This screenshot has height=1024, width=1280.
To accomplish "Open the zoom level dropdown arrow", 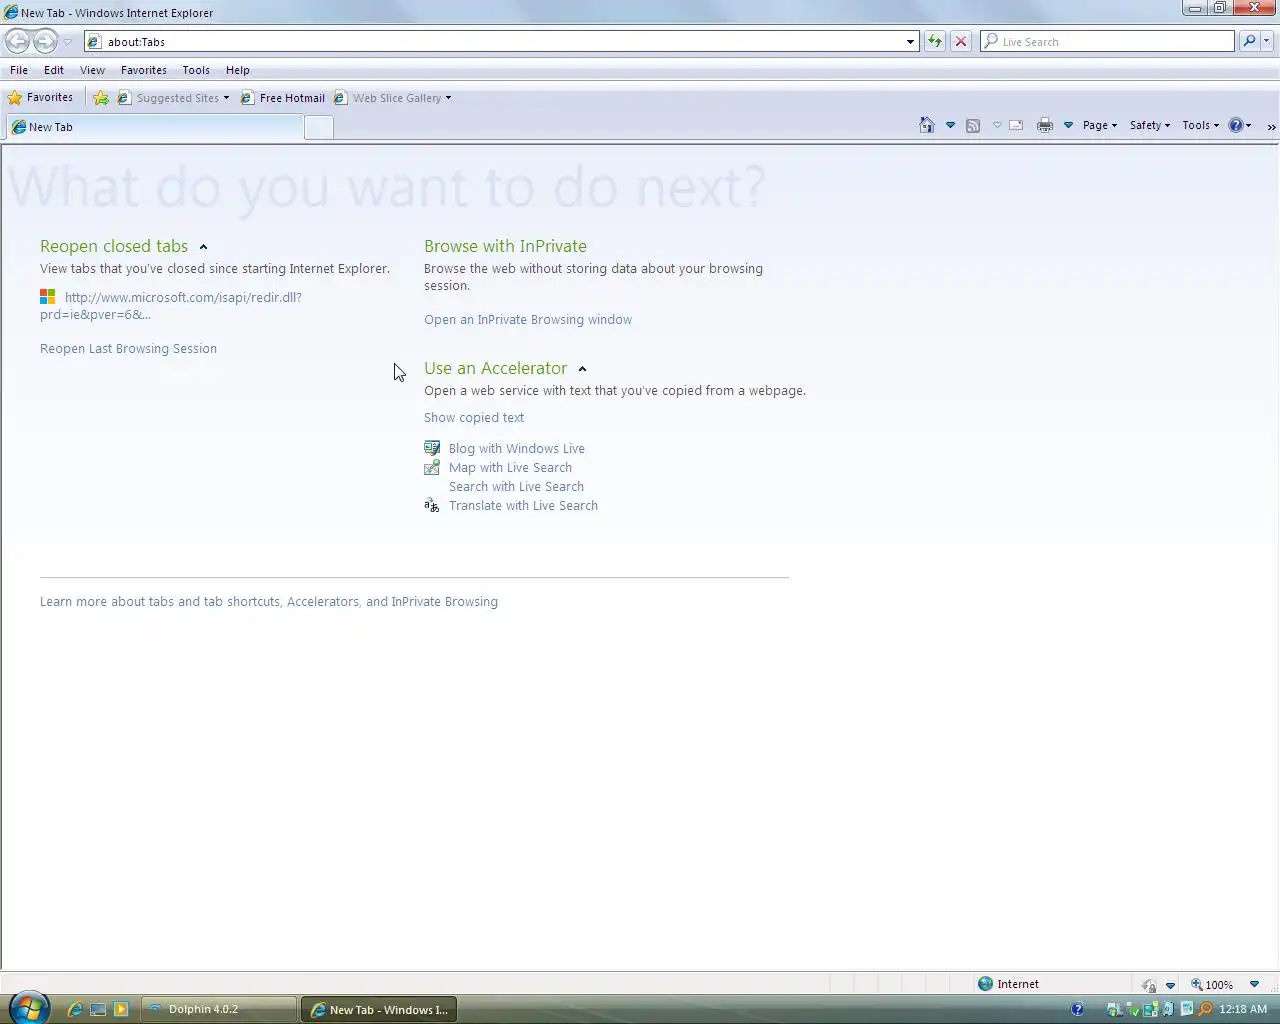I will click(1254, 984).
